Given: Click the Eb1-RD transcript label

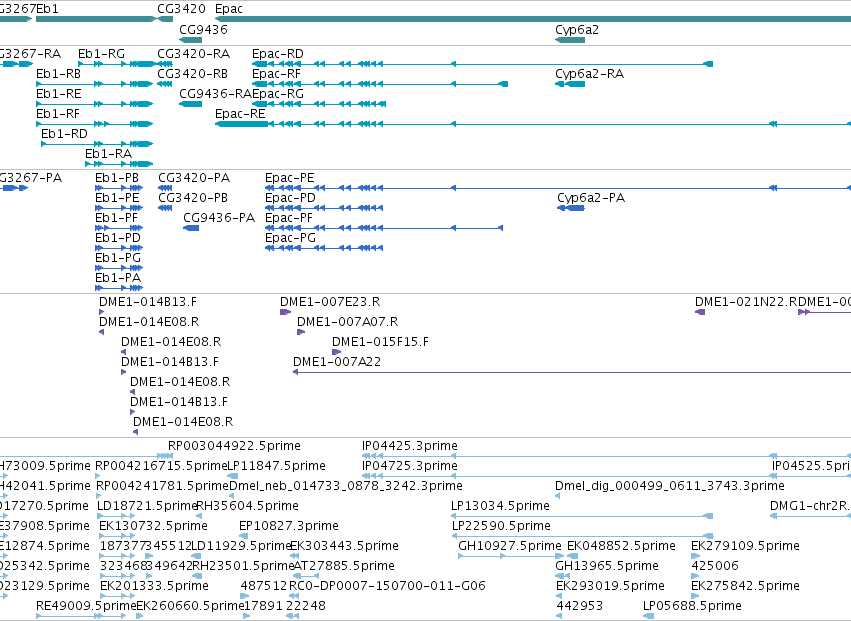Looking at the screenshot, I should (x=64, y=134).
